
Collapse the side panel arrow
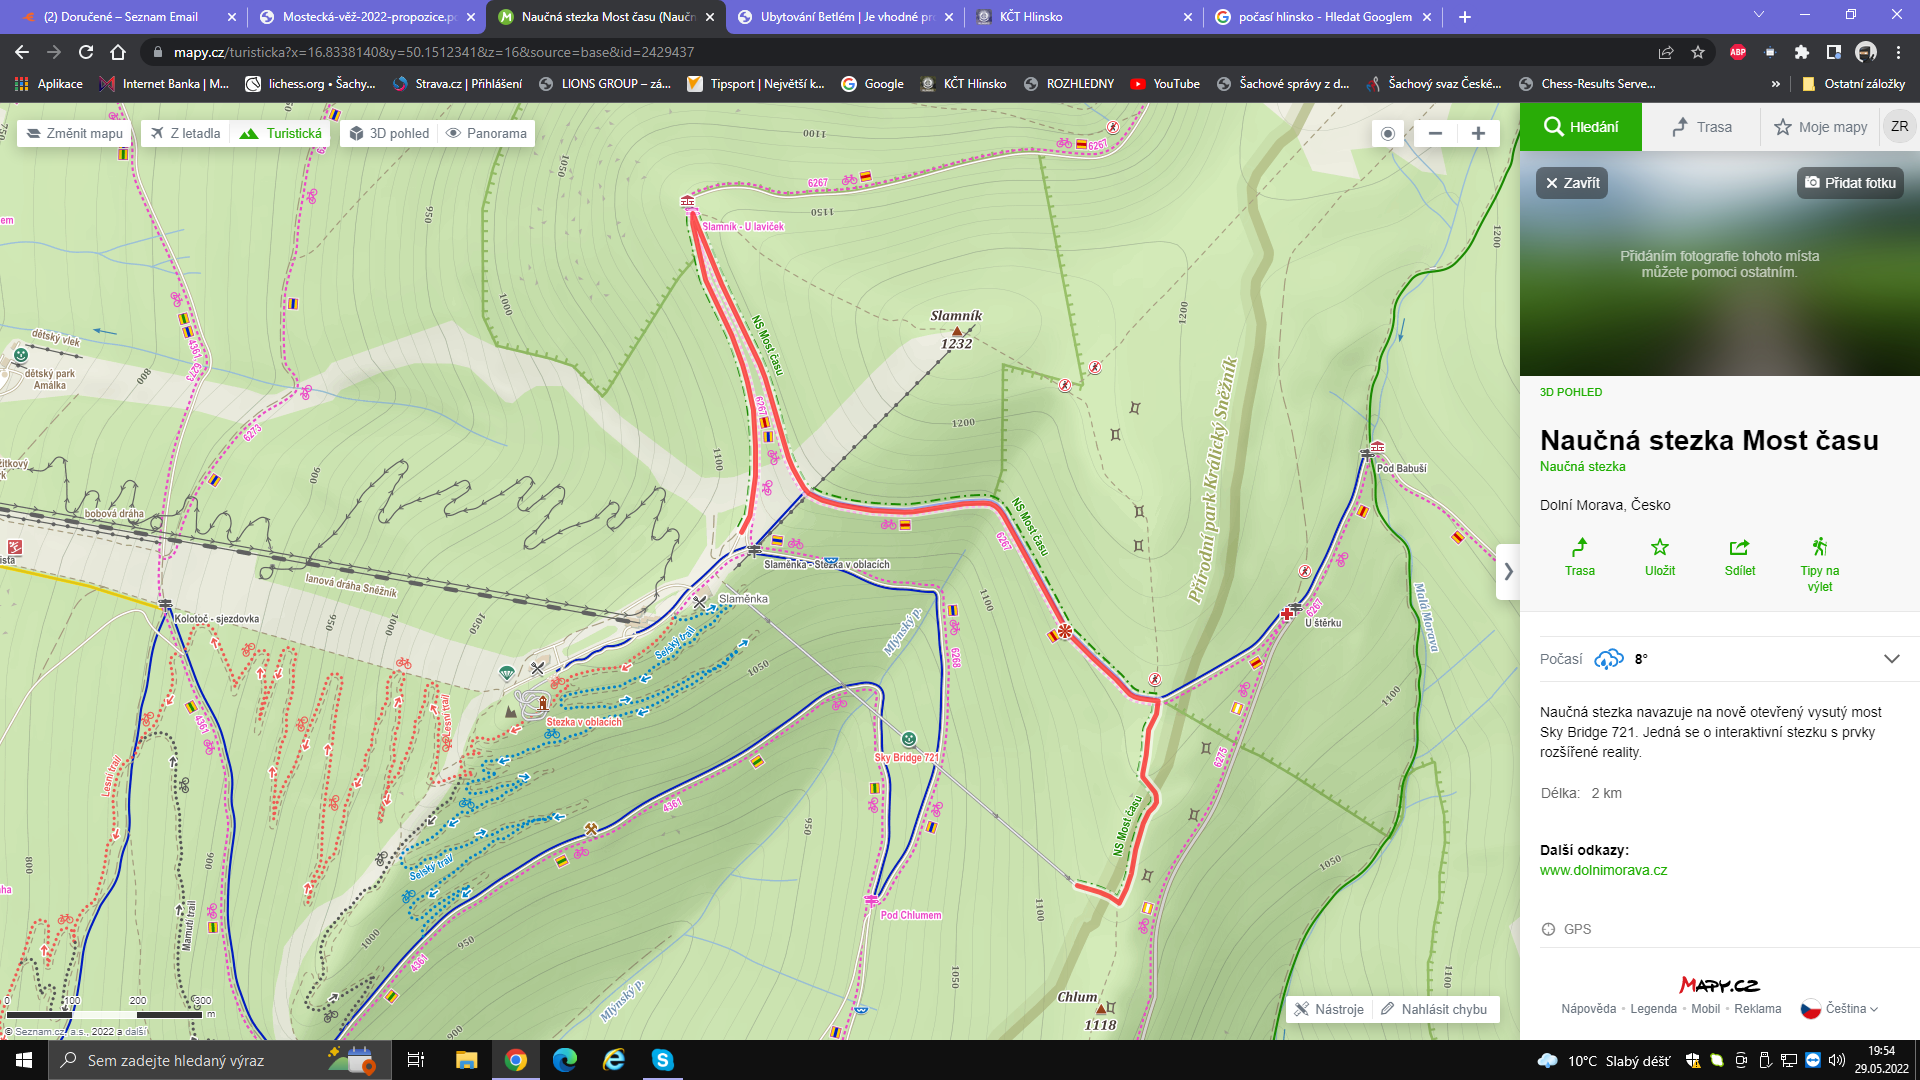(x=1508, y=572)
